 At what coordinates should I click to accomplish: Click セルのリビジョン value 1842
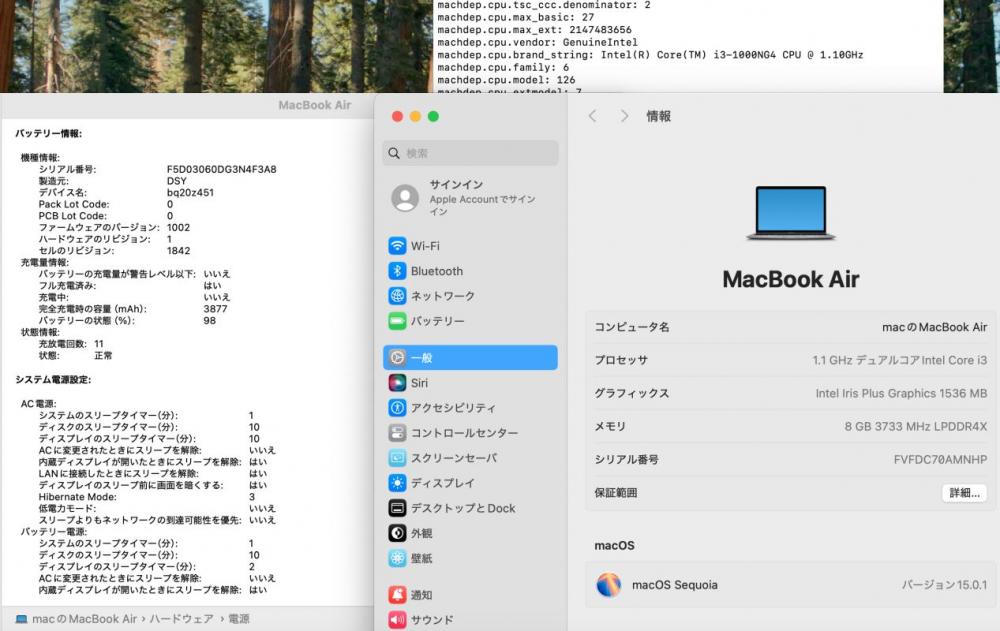tap(178, 250)
